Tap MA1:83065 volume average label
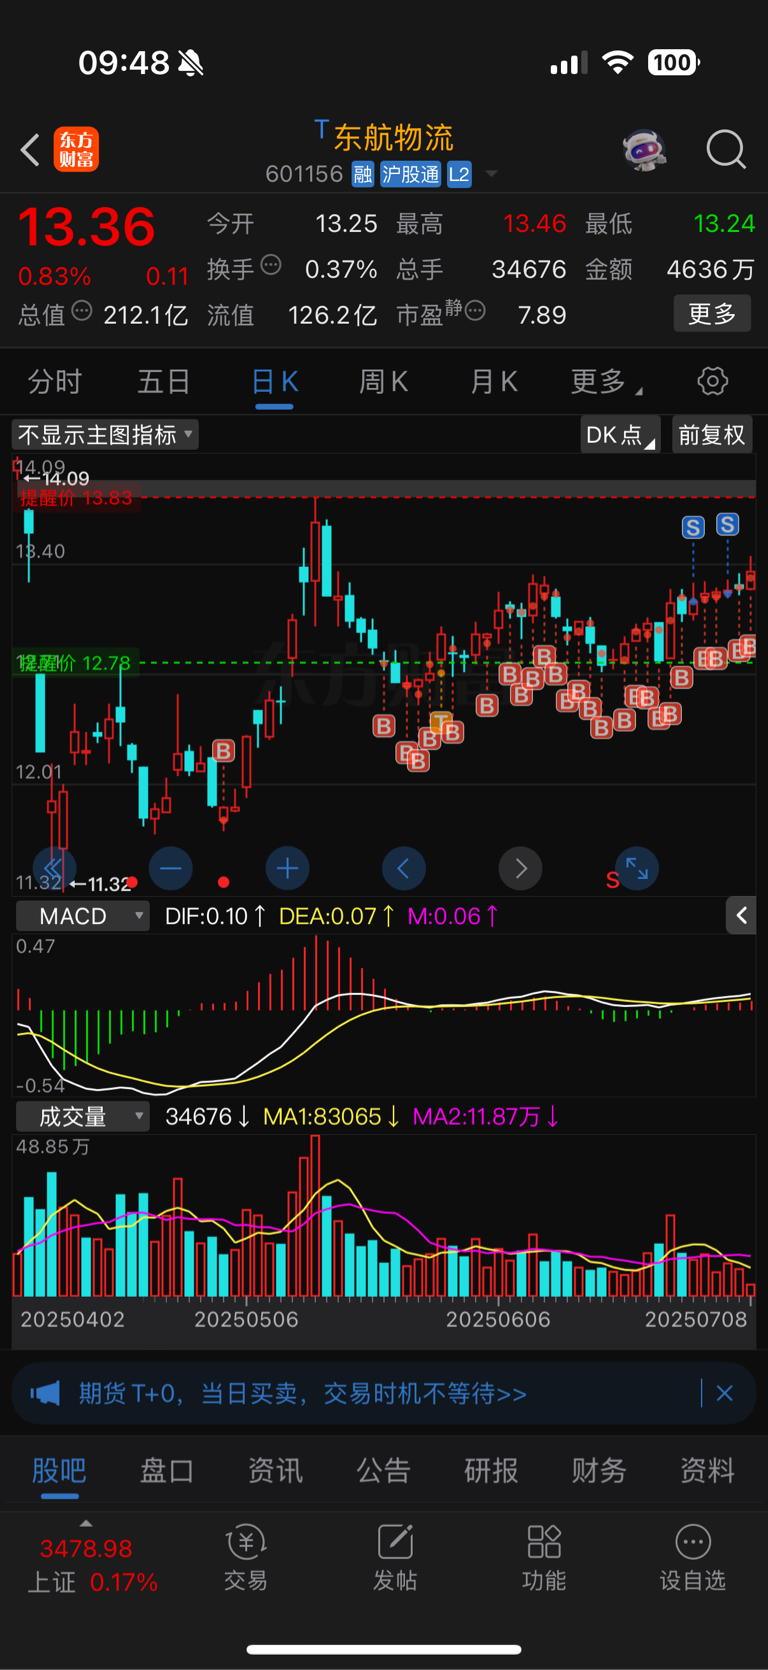Viewport: 768px width, 1670px height. pyautogui.click(x=331, y=1117)
